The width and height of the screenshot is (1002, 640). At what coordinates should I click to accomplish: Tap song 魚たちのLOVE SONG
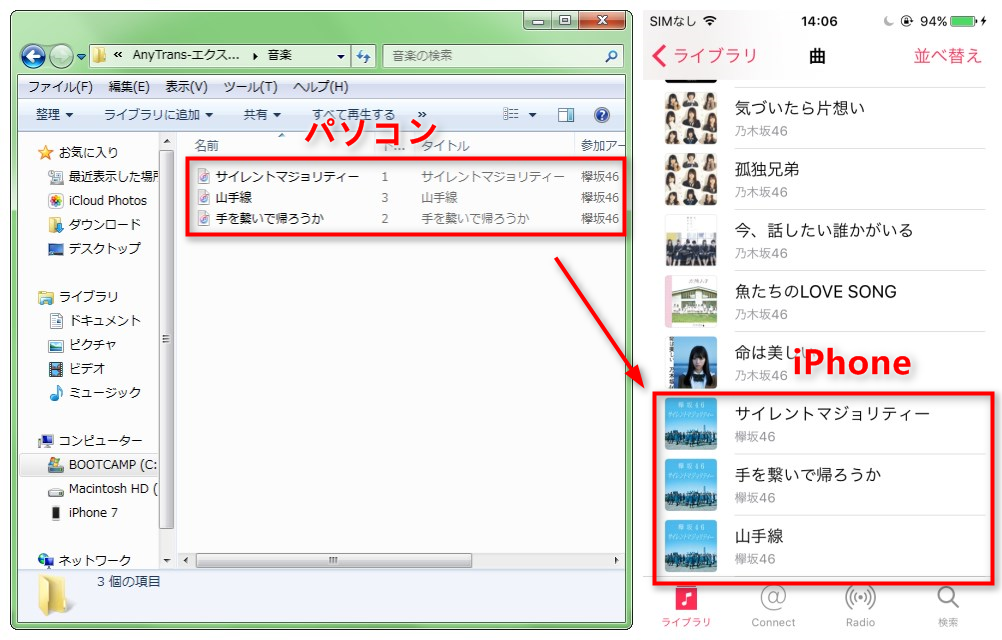click(x=825, y=301)
